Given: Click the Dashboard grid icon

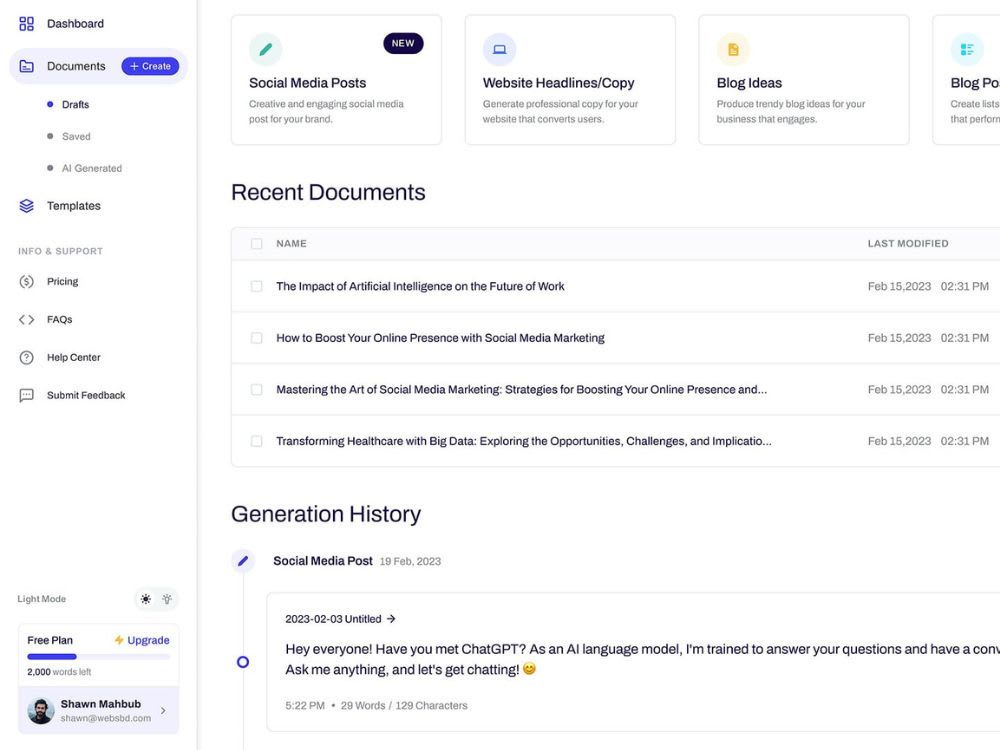Looking at the screenshot, I should (x=26, y=24).
